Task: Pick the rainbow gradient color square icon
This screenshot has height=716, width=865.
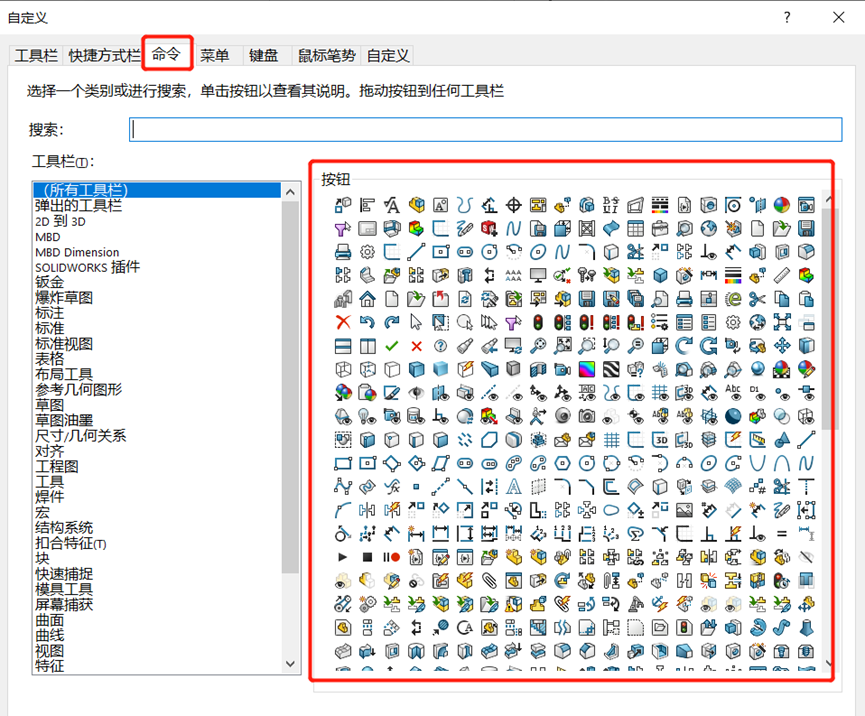Action: pos(587,369)
